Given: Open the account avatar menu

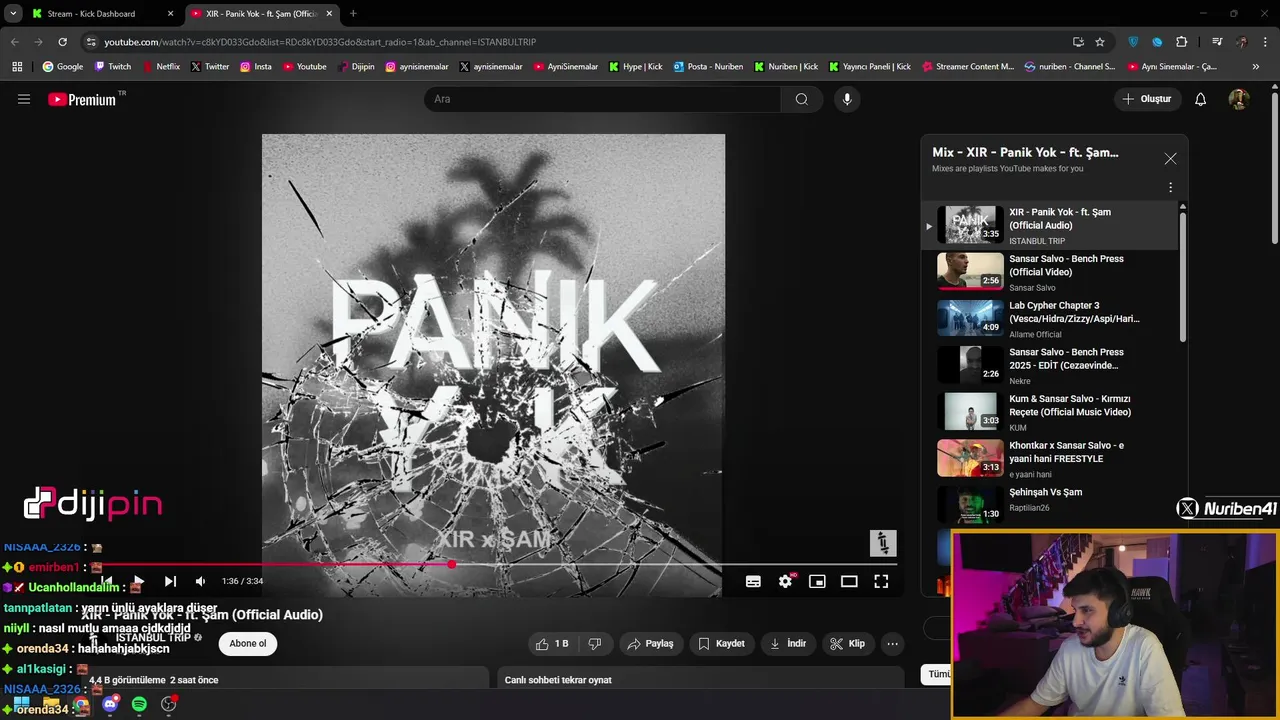Looking at the screenshot, I should click(1238, 99).
